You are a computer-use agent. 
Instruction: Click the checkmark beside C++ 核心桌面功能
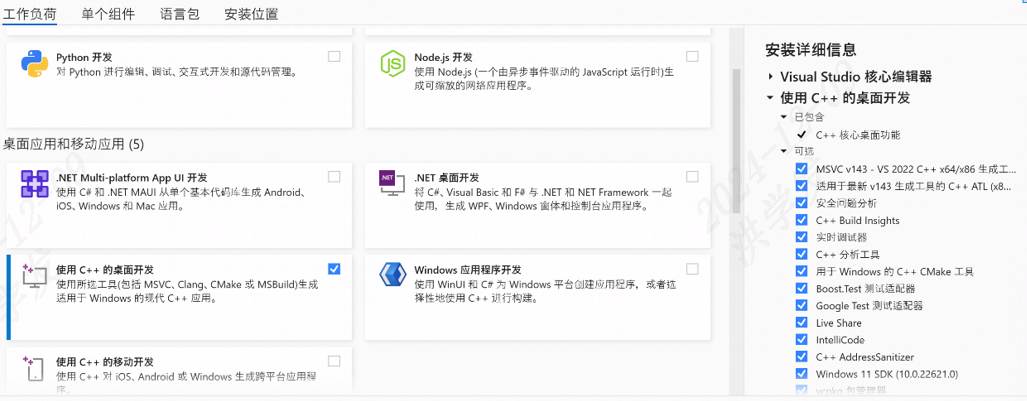[802, 135]
